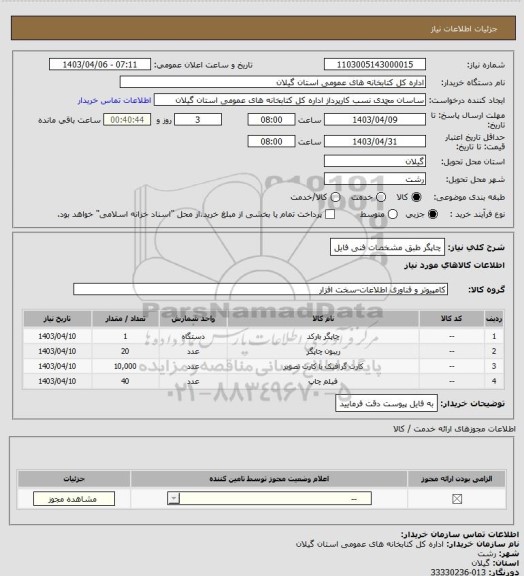This screenshot has height=576, width=524.
Task: Select the ریبون چاپگر item name
Action: pyautogui.click(x=323, y=352)
